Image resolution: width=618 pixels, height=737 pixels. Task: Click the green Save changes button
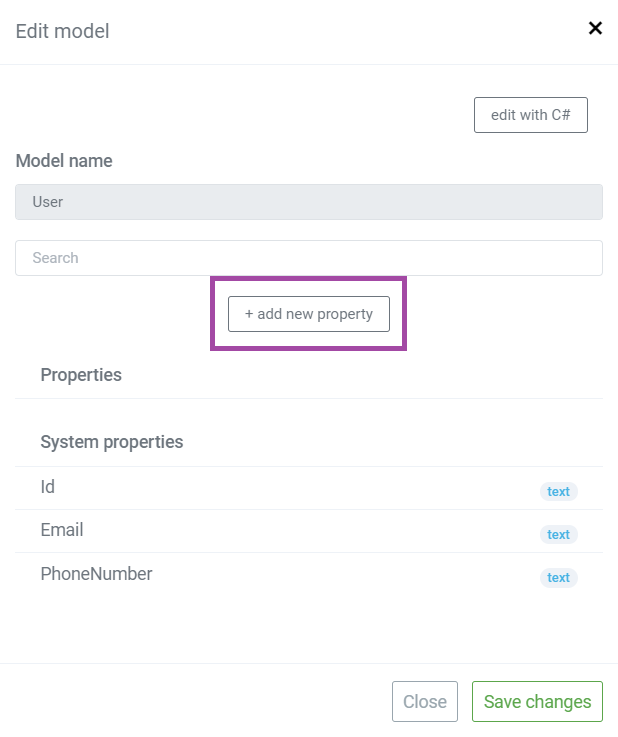pos(537,702)
